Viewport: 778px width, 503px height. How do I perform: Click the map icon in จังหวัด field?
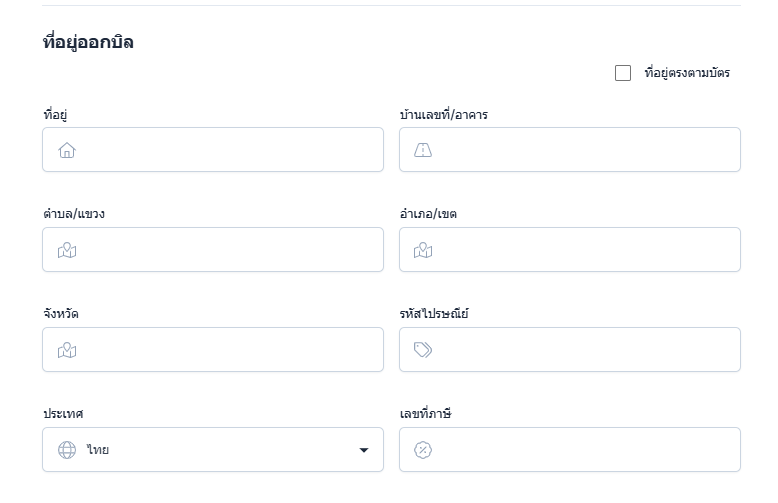tap(67, 350)
